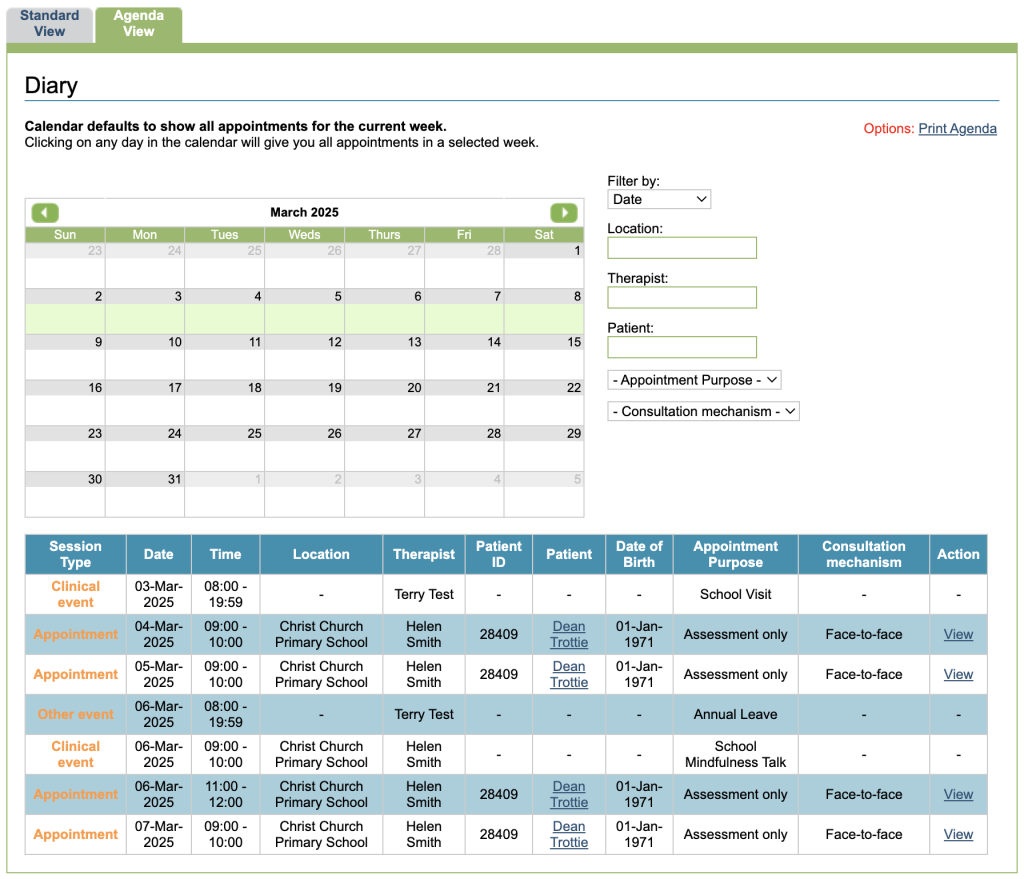Click into the Patient filter field
Screen dimensions: 1024x879
point(682,347)
